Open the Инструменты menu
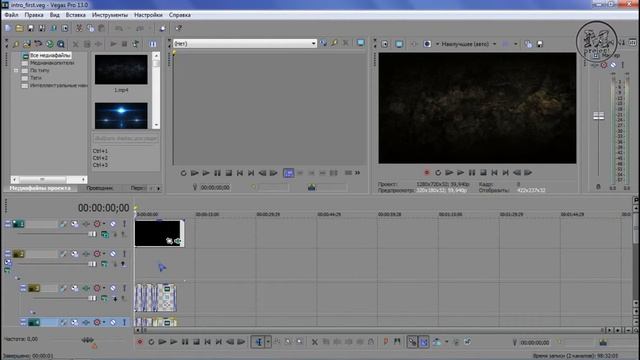The width and height of the screenshot is (640, 360). tap(110, 15)
